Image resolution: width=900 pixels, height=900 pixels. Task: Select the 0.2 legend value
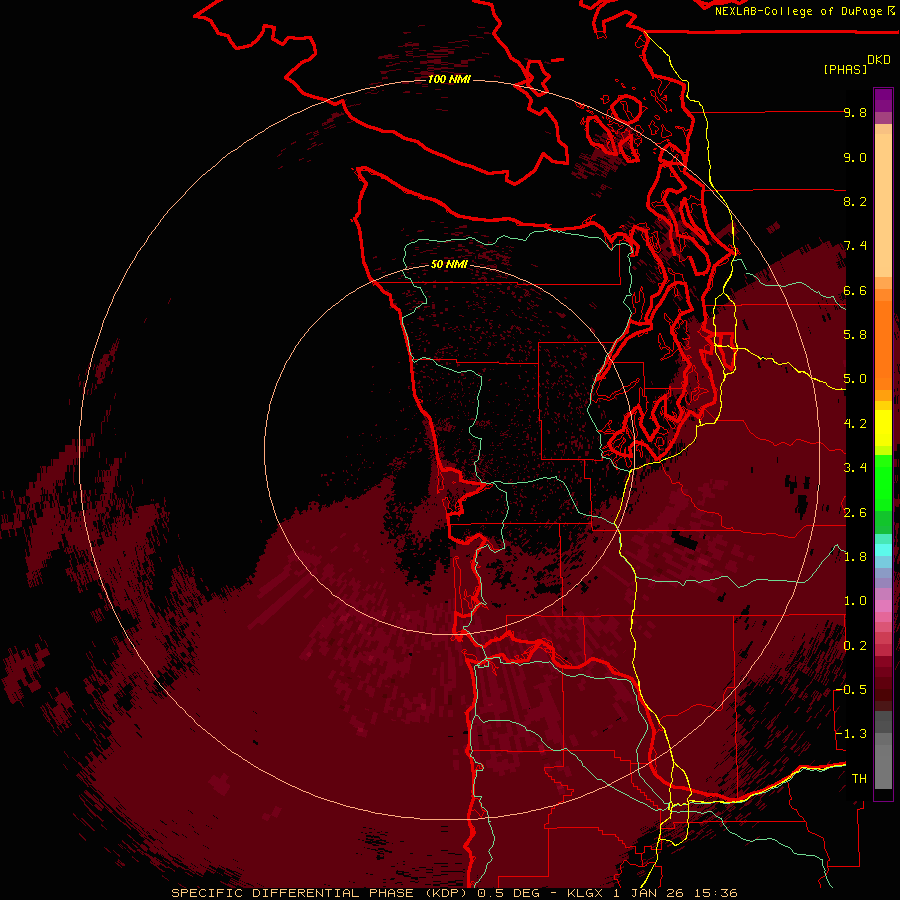pyautogui.click(x=855, y=646)
